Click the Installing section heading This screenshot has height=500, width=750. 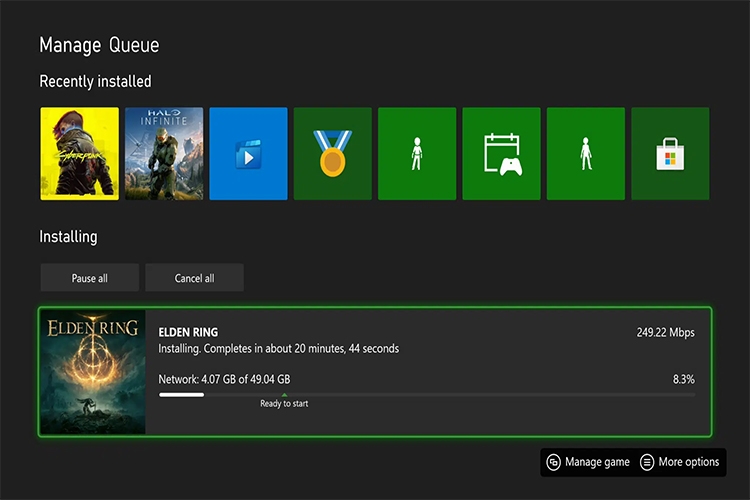tap(68, 237)
